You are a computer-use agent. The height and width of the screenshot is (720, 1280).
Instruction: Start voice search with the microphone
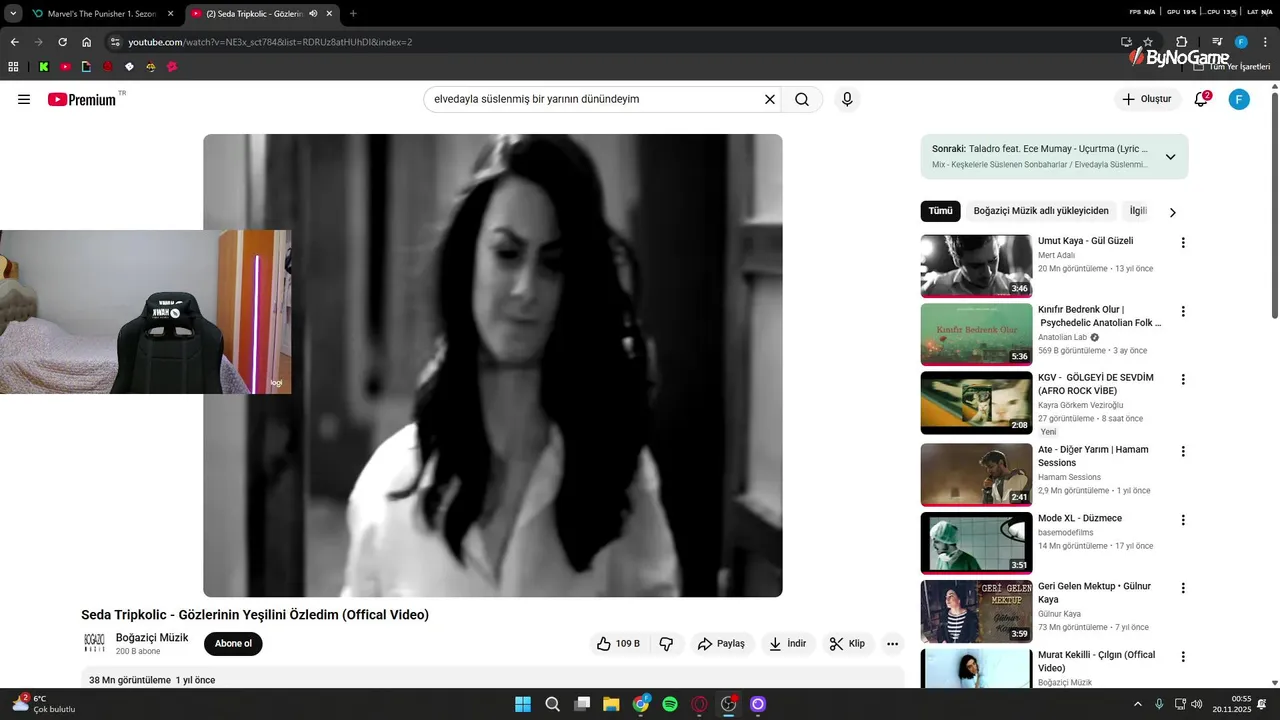coord(847,99)
